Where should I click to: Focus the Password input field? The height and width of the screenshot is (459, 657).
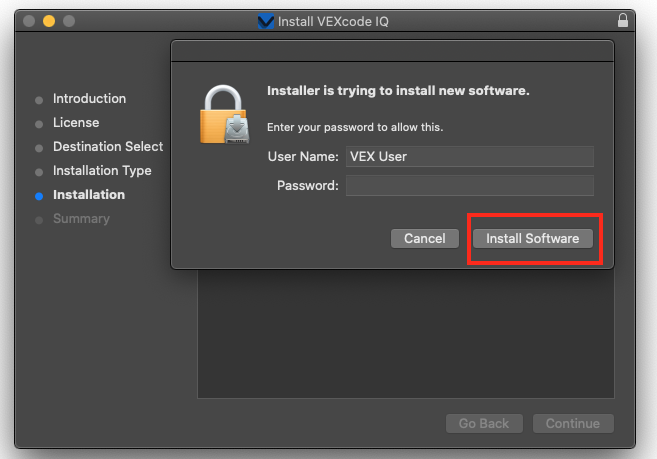coord(470,186)
